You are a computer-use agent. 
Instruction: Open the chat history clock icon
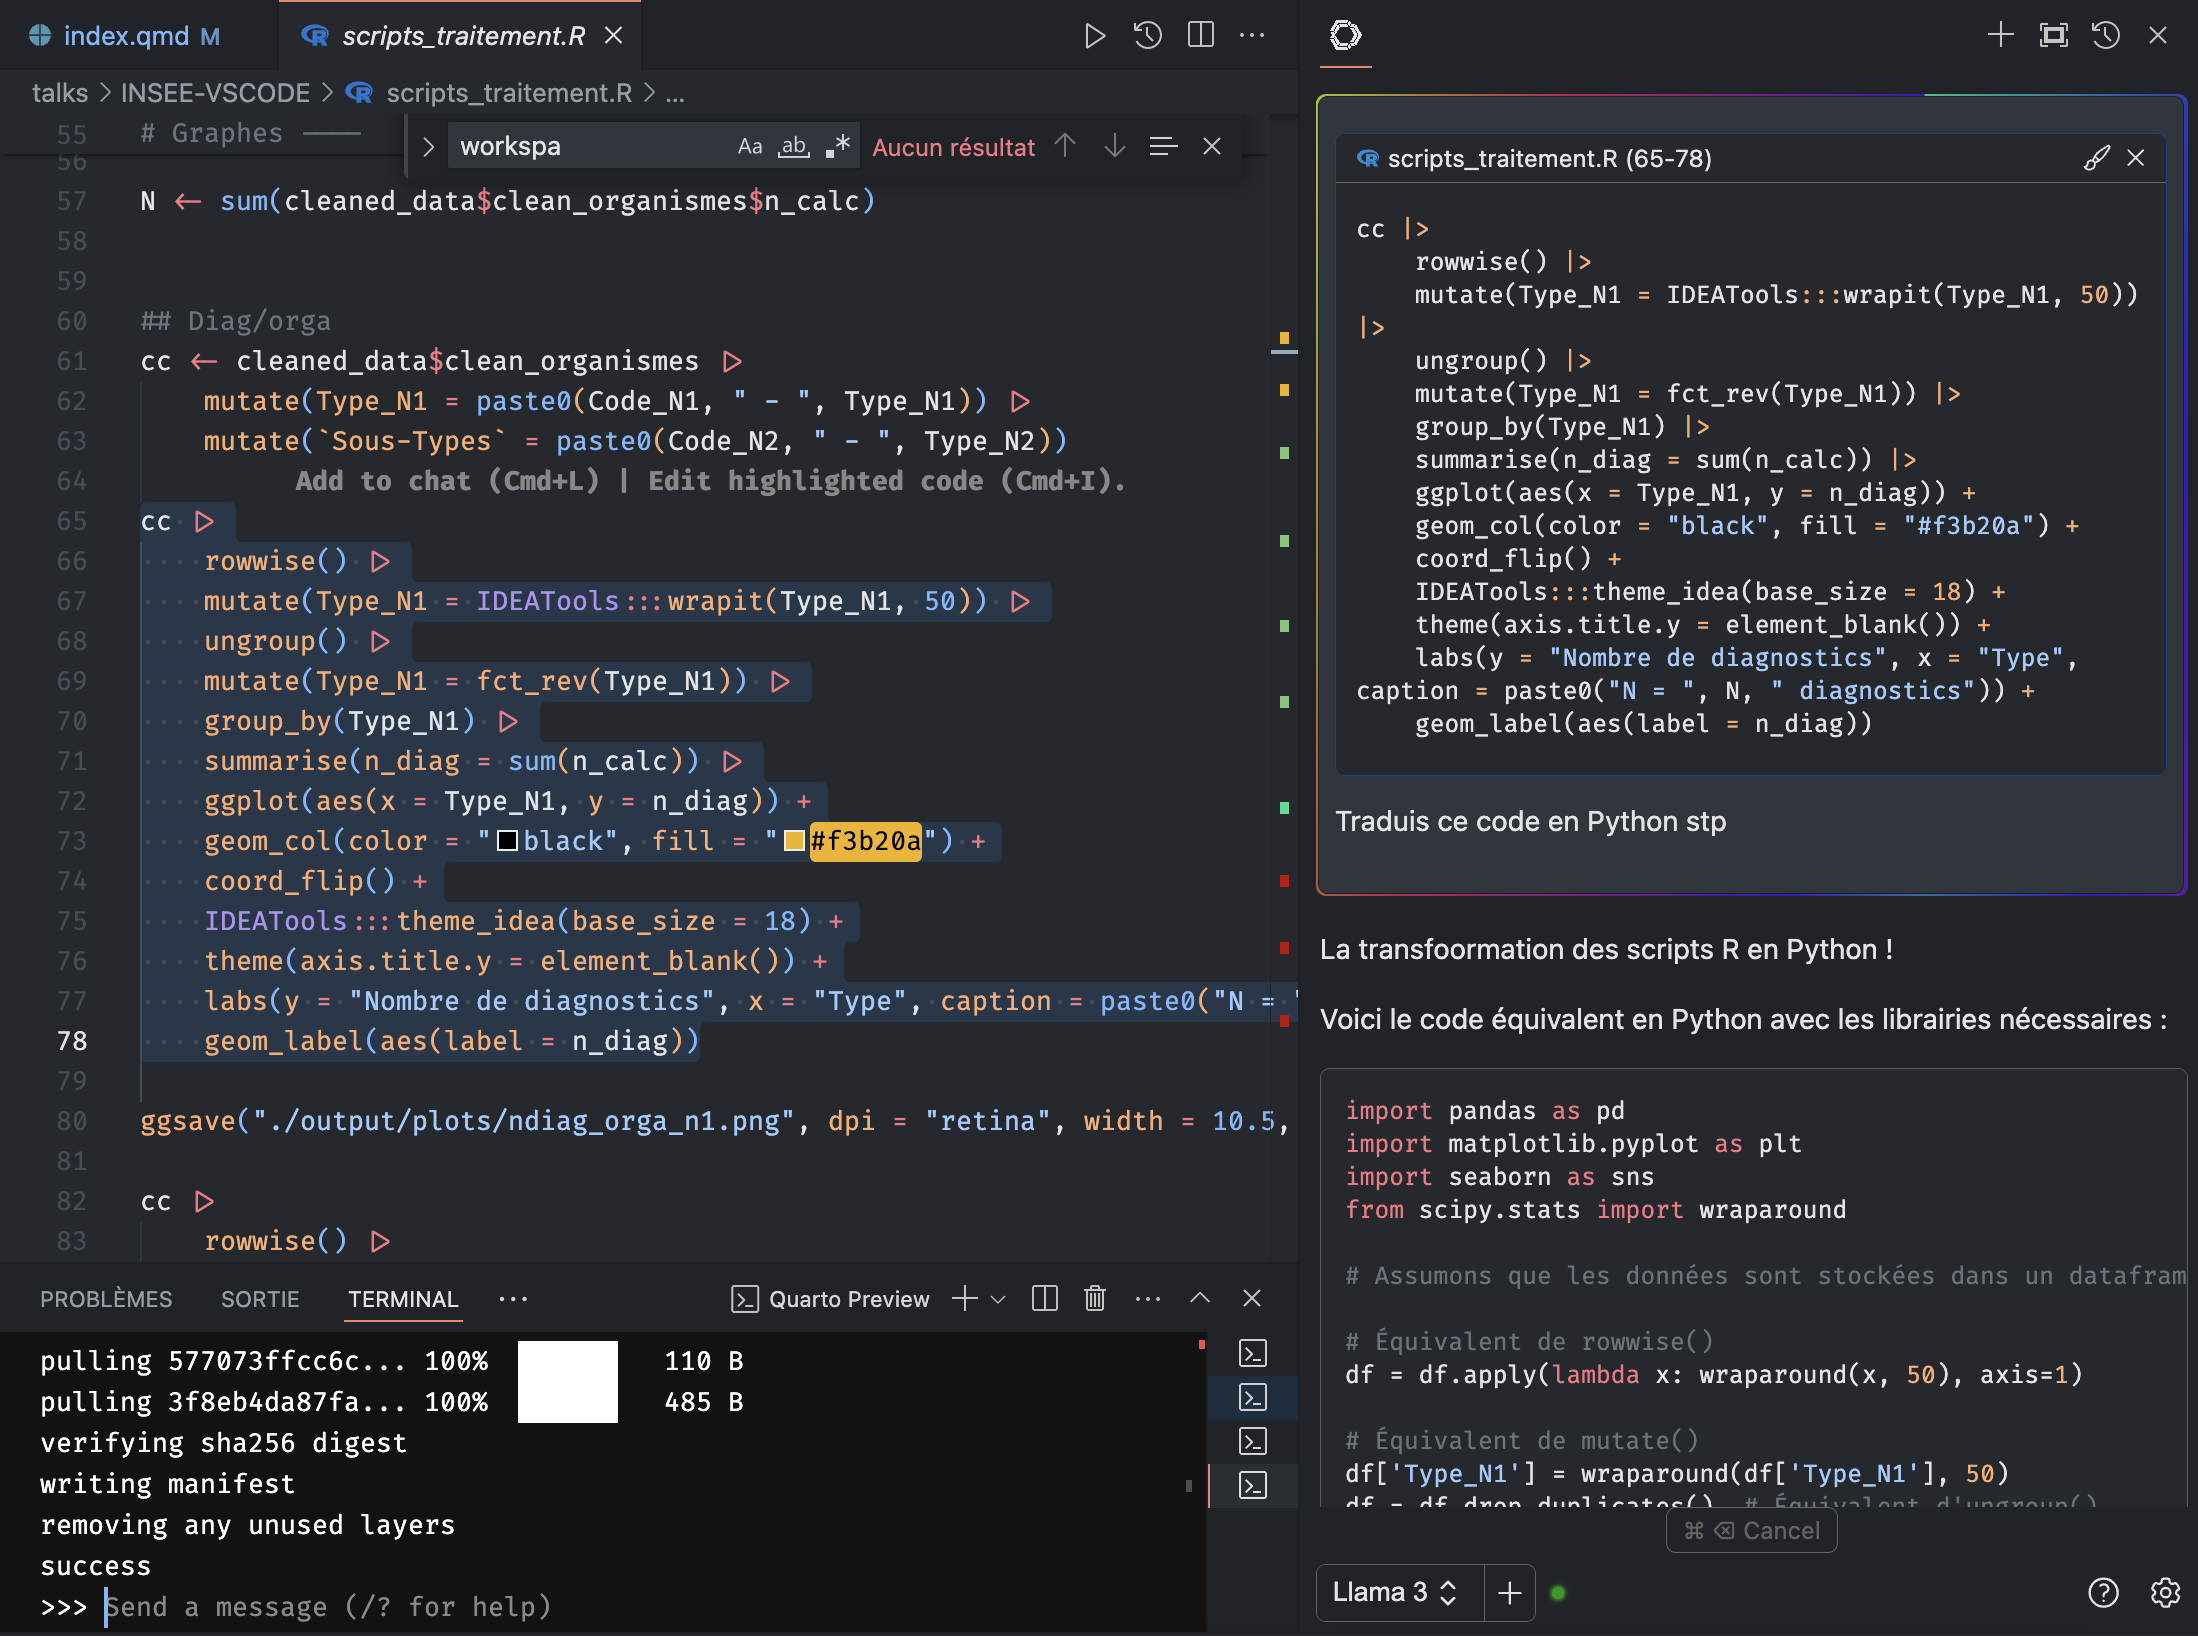2105,36
